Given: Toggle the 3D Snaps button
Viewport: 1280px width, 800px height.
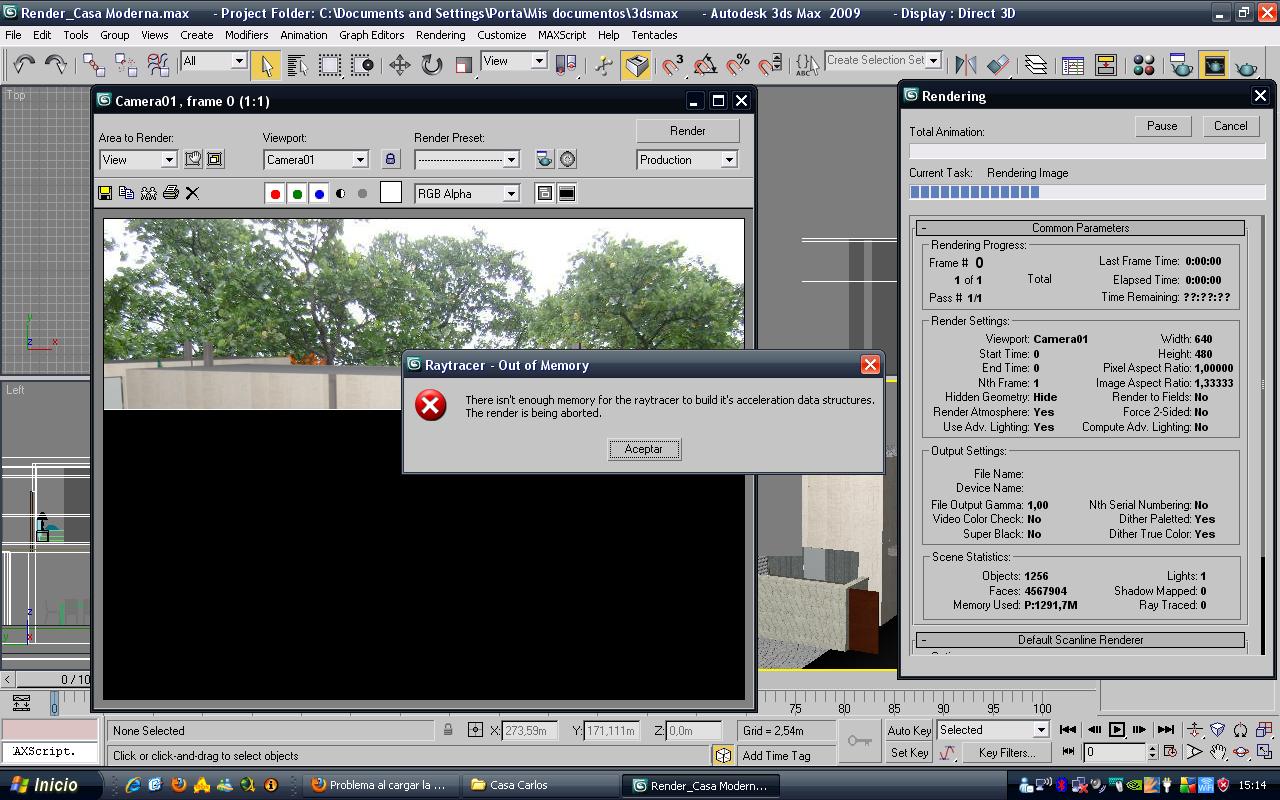Looking at the screenshot, I should tap(673, 65).
